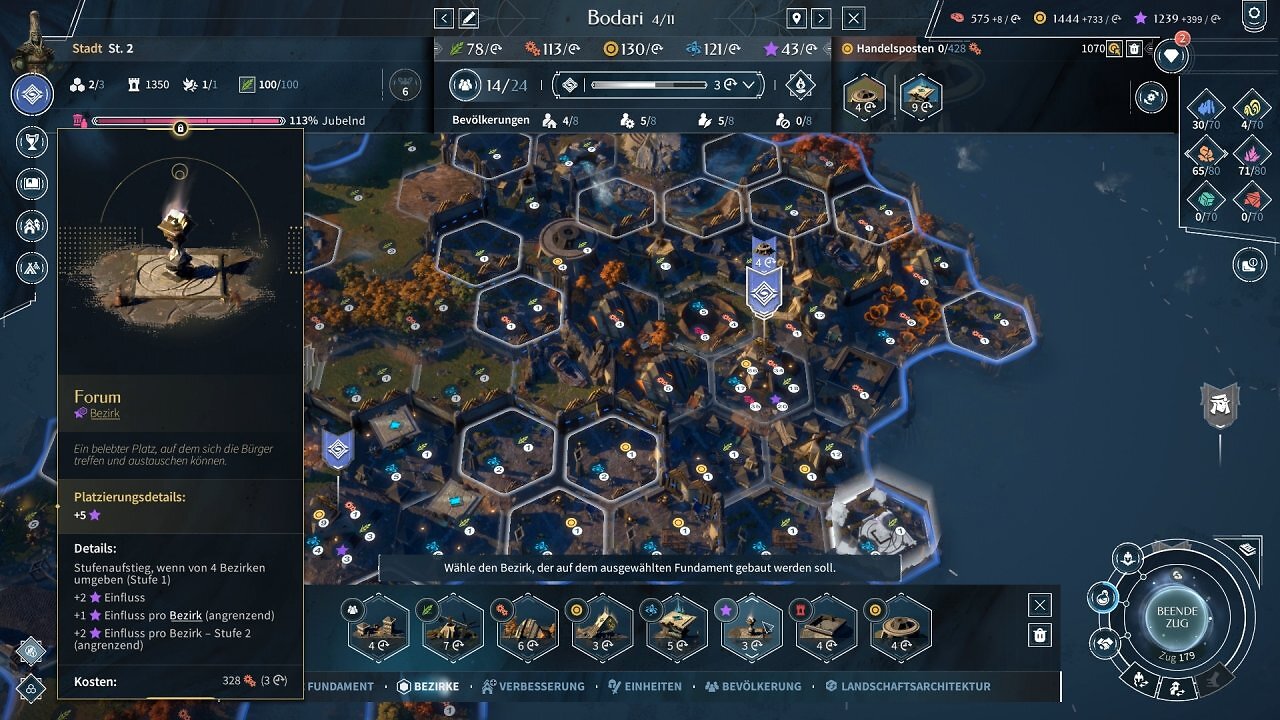Open the population group icon in left sidebar
Viewport: 1280px width, 720px height.
[x=32, y=225]
